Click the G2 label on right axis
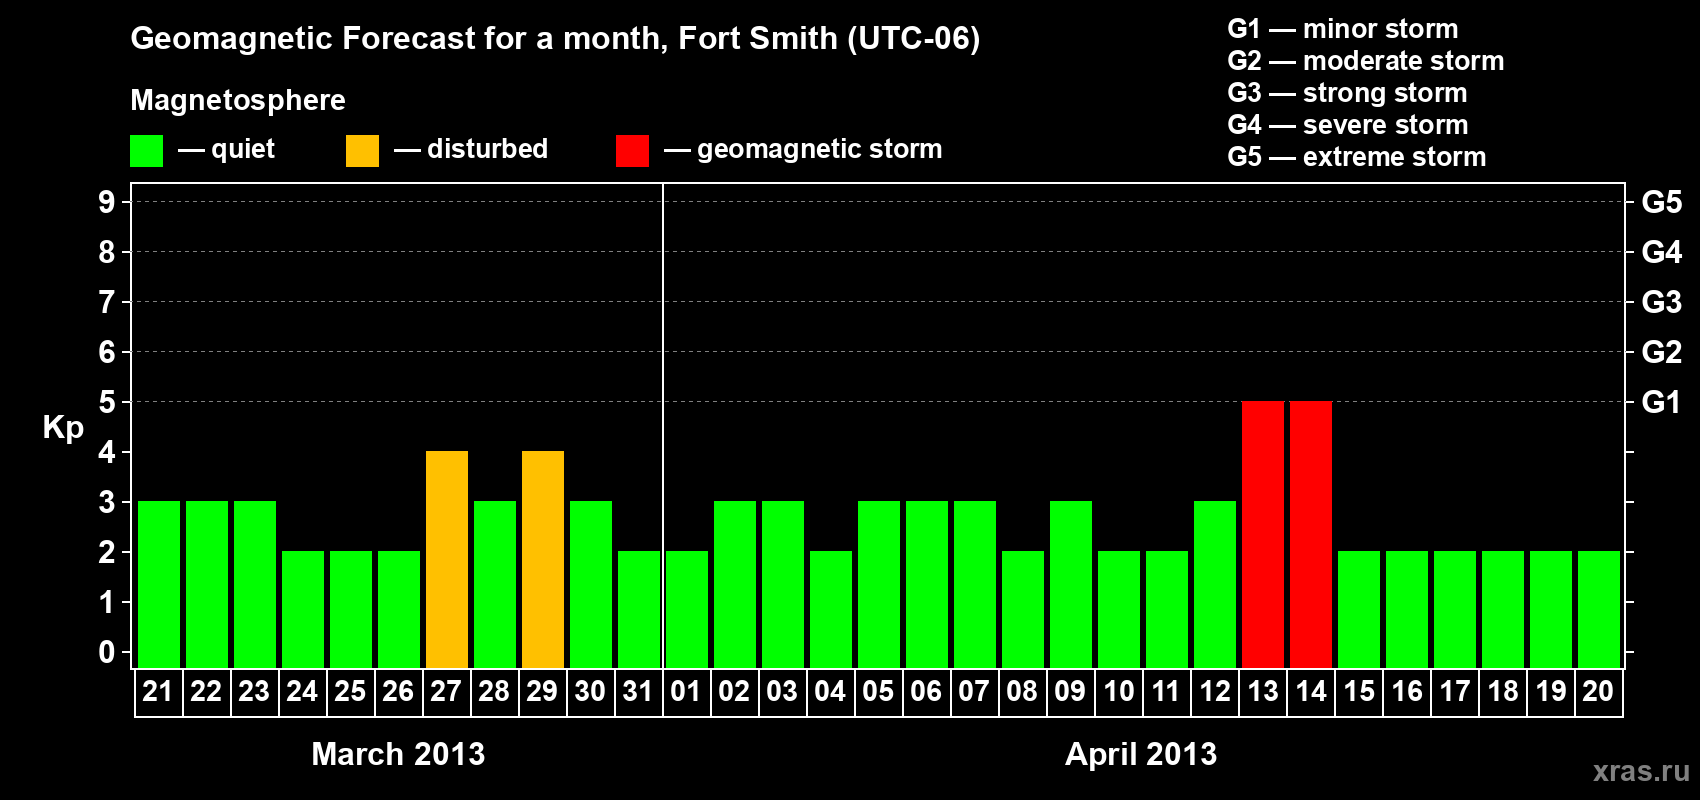The height and width of the screenshot is (800, 1700). click(1661, 352)
